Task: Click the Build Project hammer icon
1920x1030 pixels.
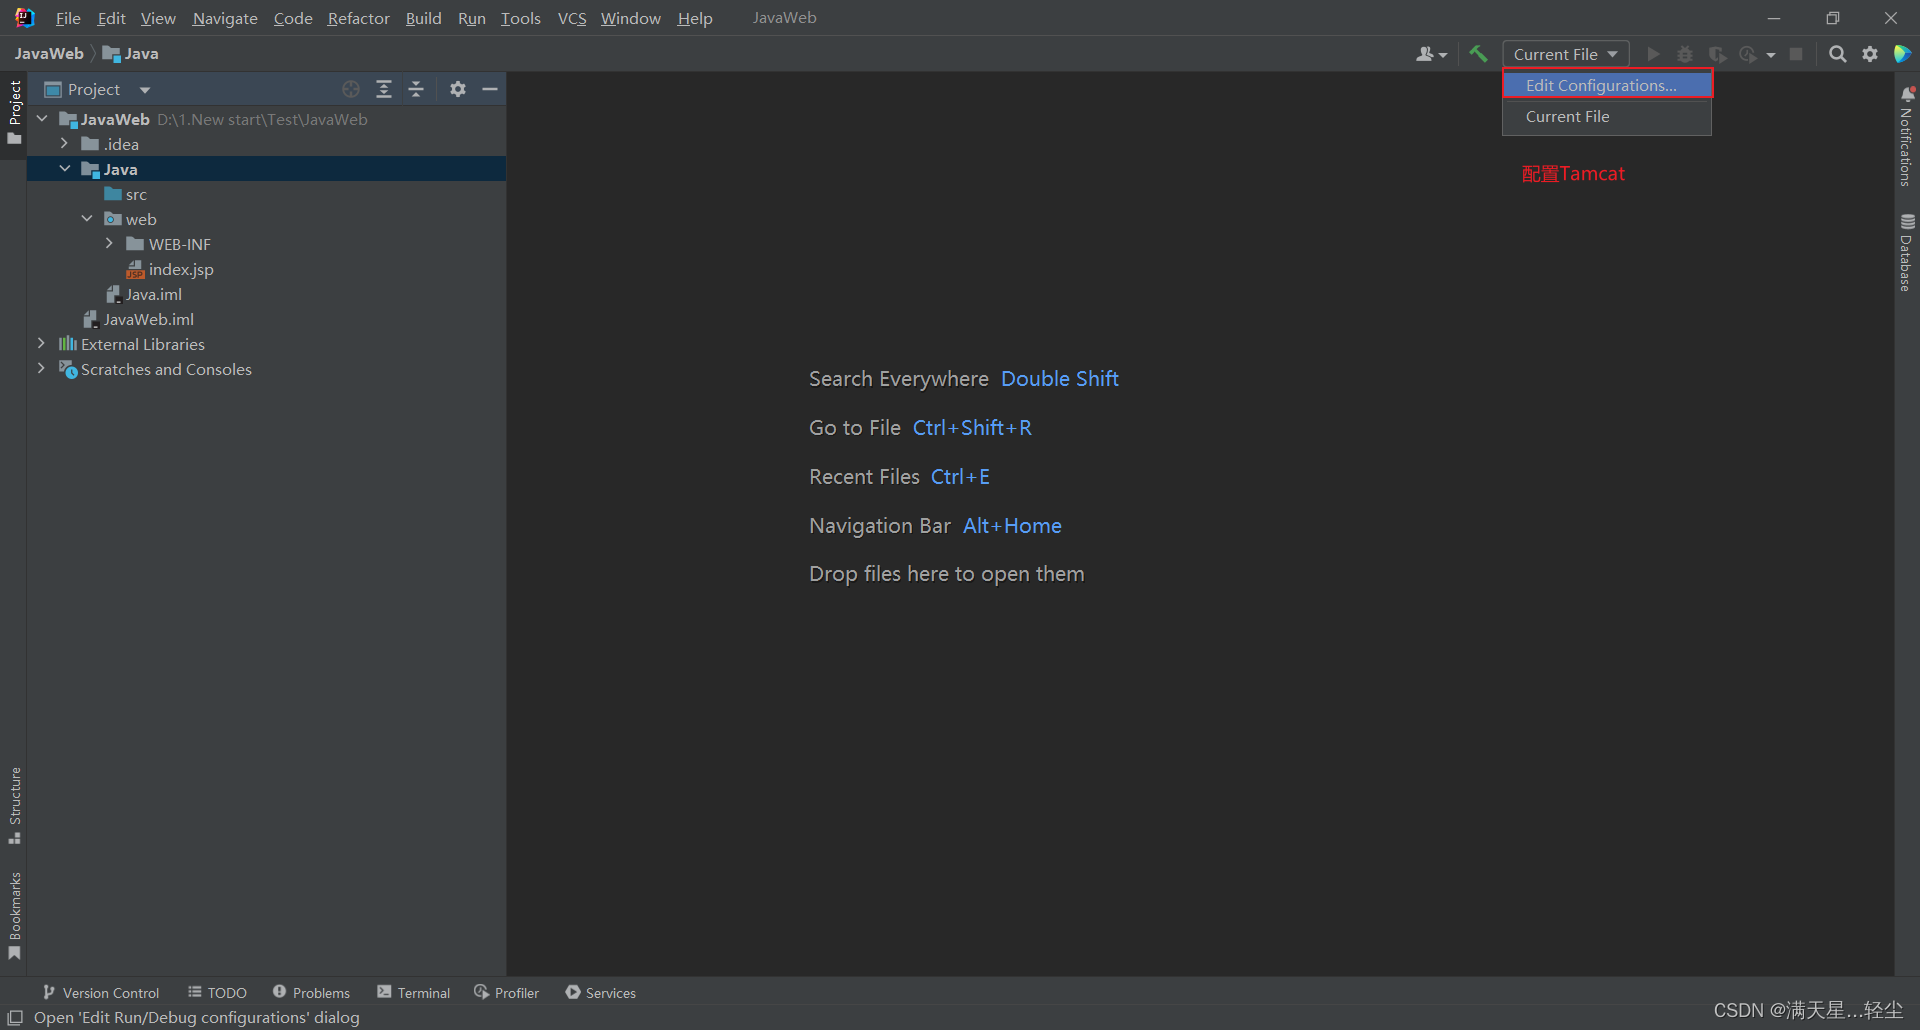Action: point(1478,54)
